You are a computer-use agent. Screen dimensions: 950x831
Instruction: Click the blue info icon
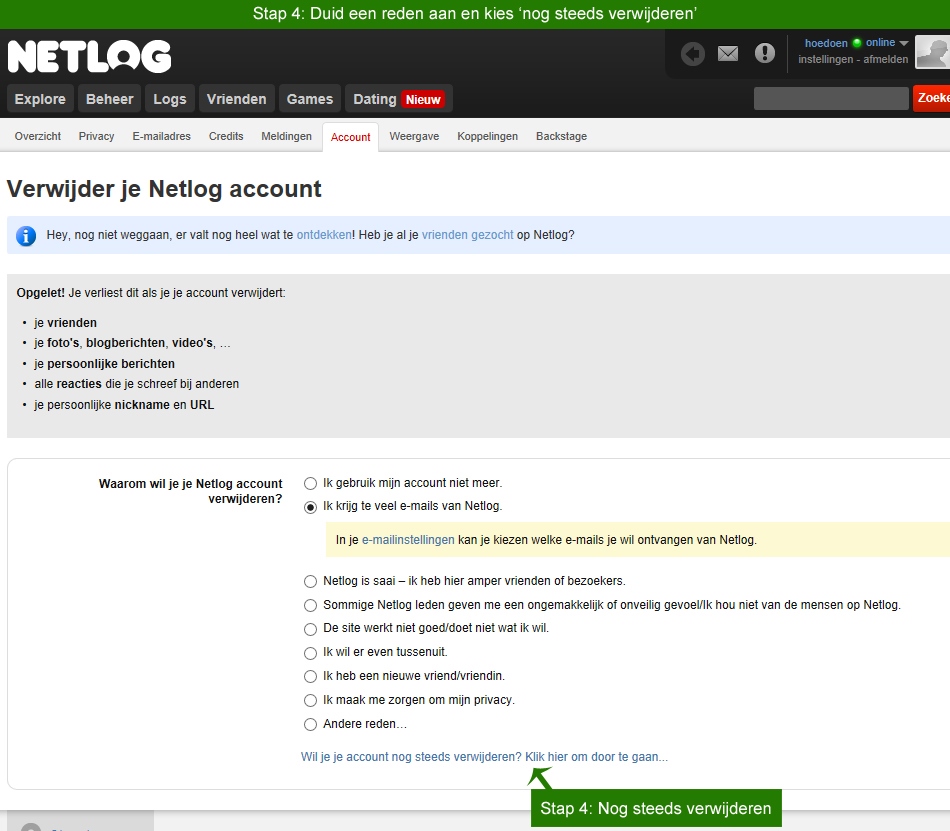coord(25,235)
